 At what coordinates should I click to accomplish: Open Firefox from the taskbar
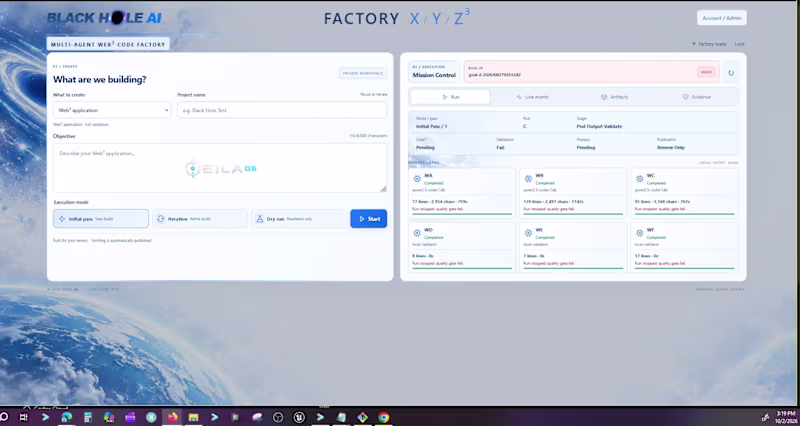[x=172, y=417]
